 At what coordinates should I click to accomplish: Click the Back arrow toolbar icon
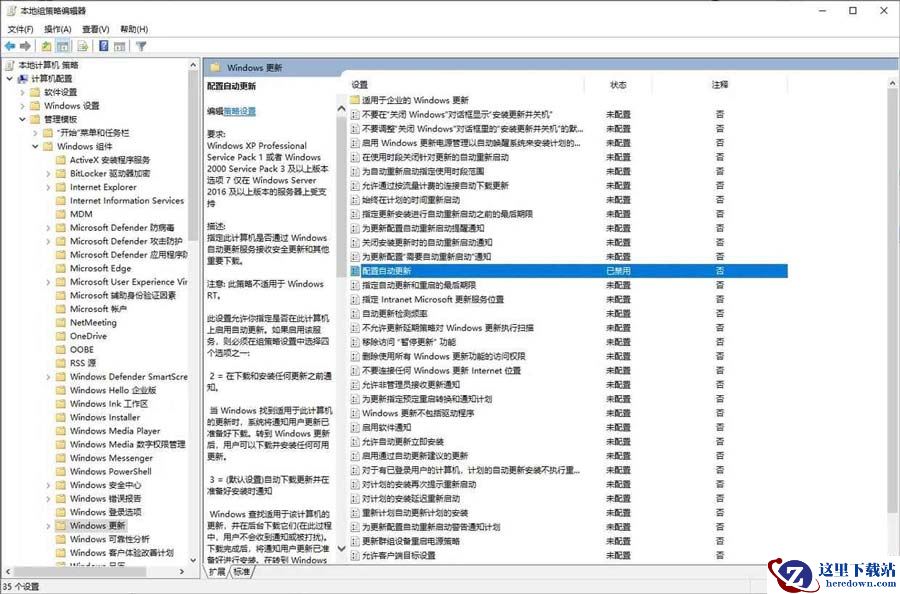[x=10, y=46]
